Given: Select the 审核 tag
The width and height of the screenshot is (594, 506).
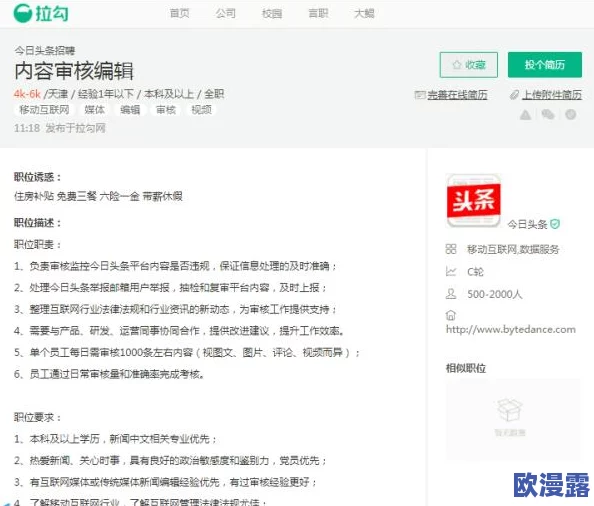Looking at the screenshot, I should [x=166, y=110].
